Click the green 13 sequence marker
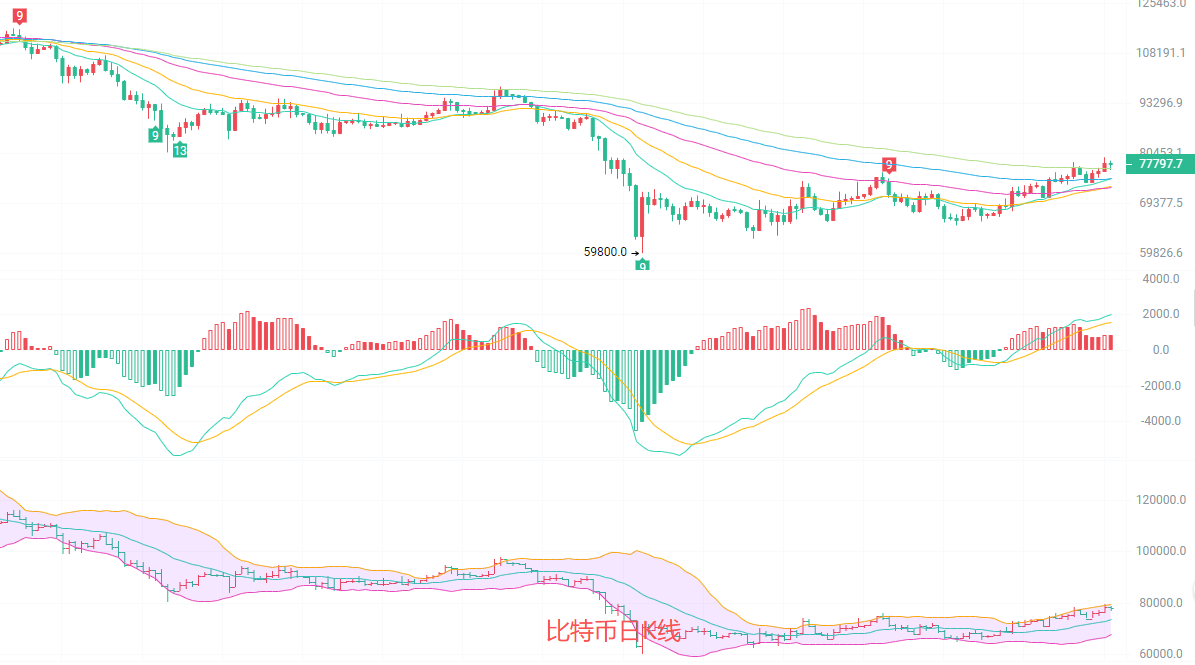The image size is (1195, 665). (x=179, y=151)
